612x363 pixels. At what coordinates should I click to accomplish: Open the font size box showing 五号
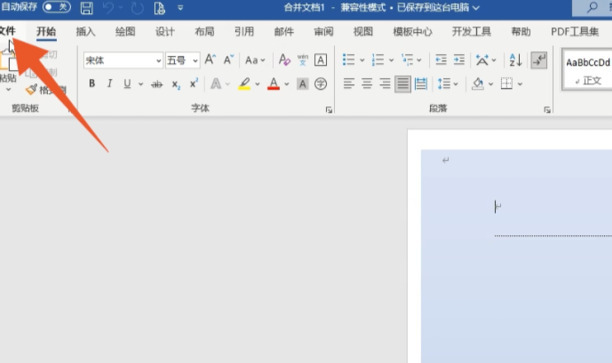(x=183, y=60)
